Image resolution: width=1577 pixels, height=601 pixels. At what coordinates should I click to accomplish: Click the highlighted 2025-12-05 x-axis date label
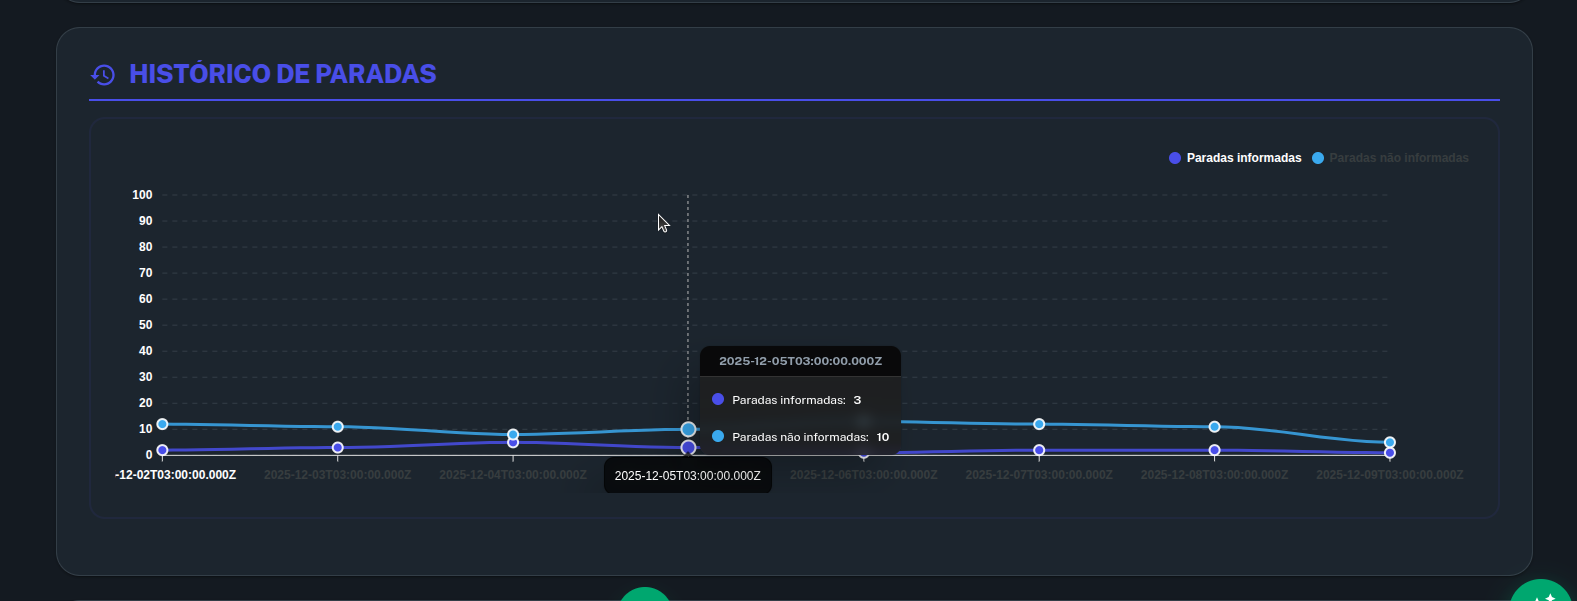click(x=687, y=476)
